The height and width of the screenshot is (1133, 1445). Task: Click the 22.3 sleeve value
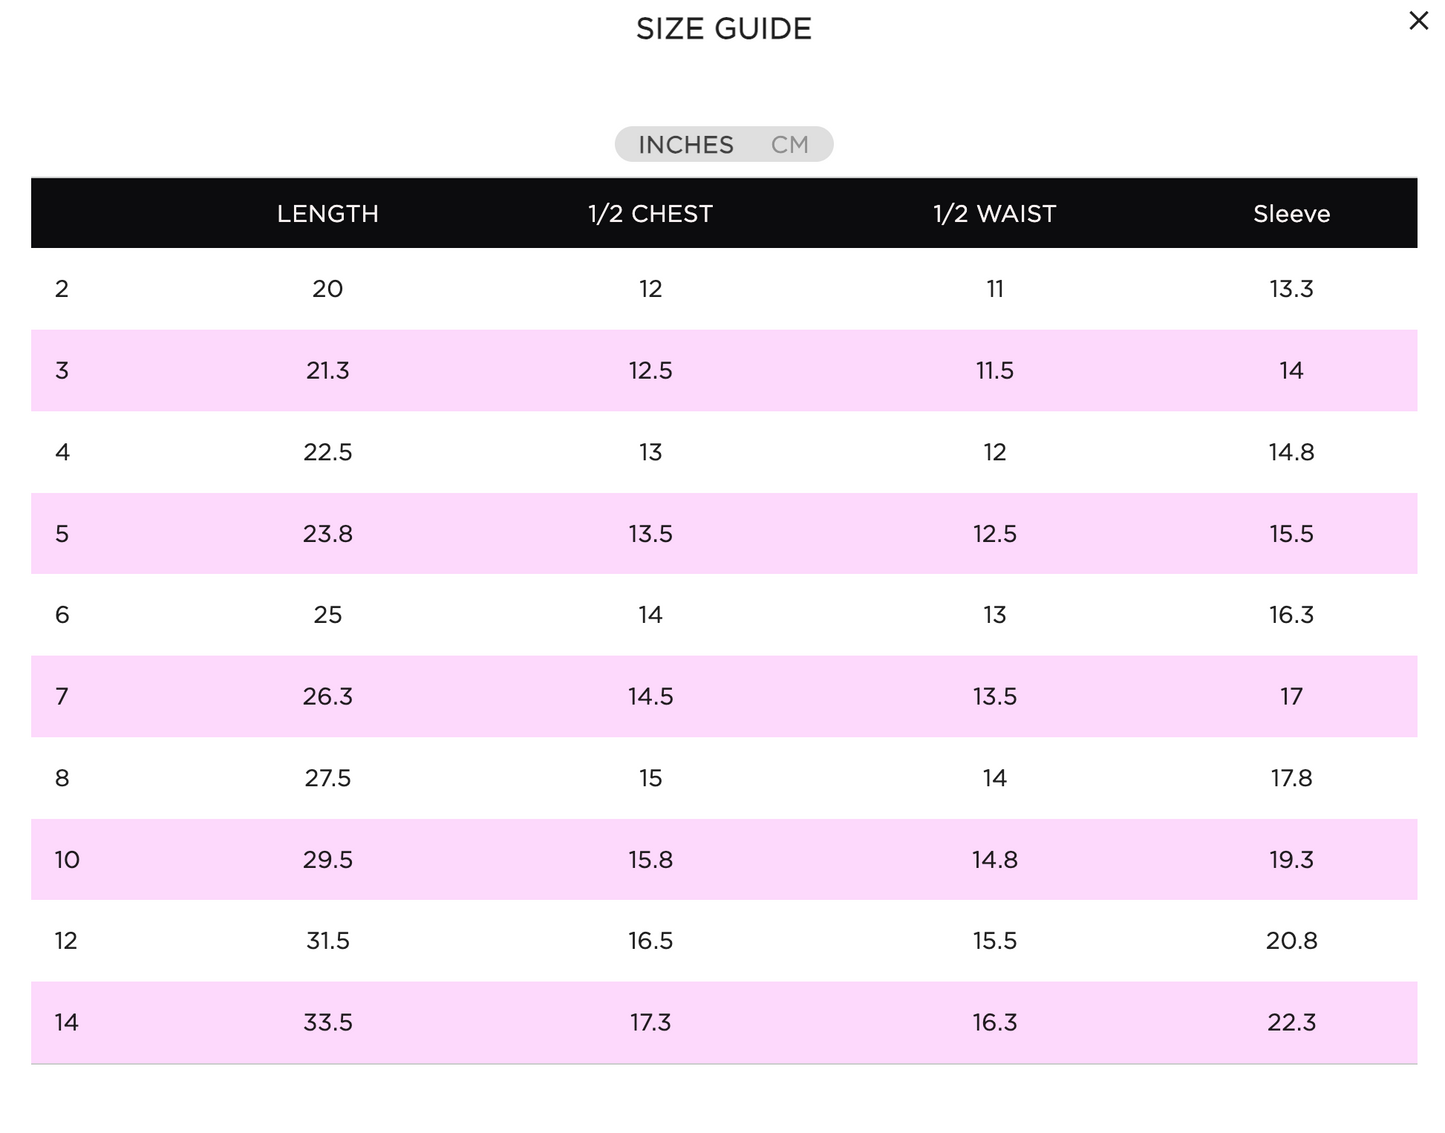coord(1291,1023)
